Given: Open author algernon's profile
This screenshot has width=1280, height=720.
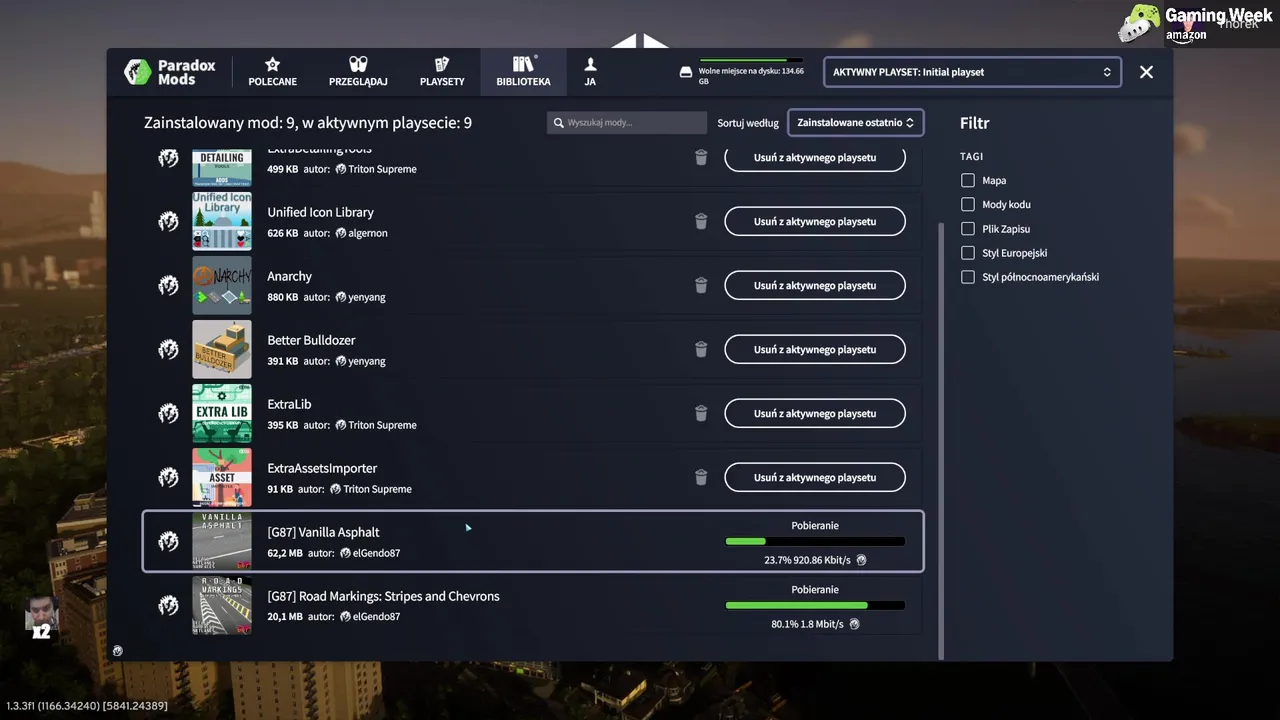Looking at the screenshot, I should [x=361, y=233].
